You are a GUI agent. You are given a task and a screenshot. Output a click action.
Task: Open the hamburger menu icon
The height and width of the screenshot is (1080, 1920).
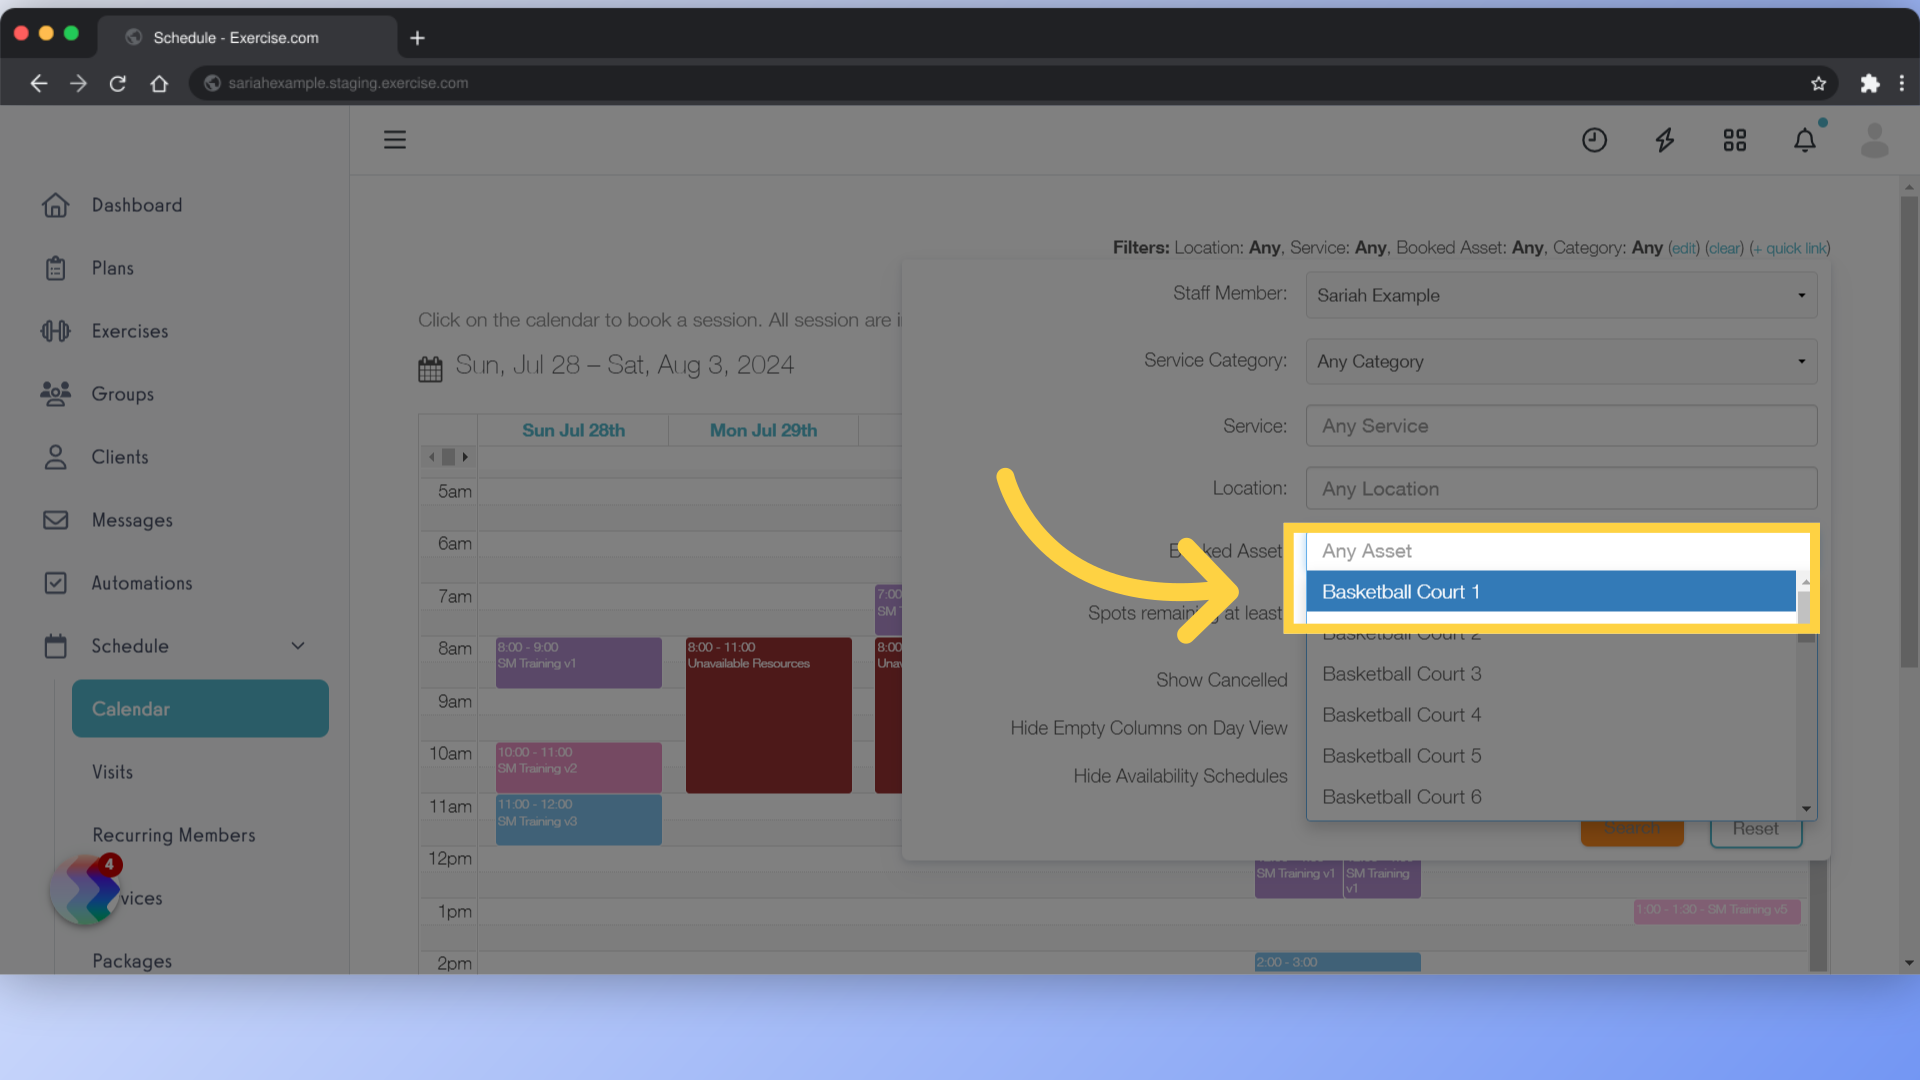[395, 140]
